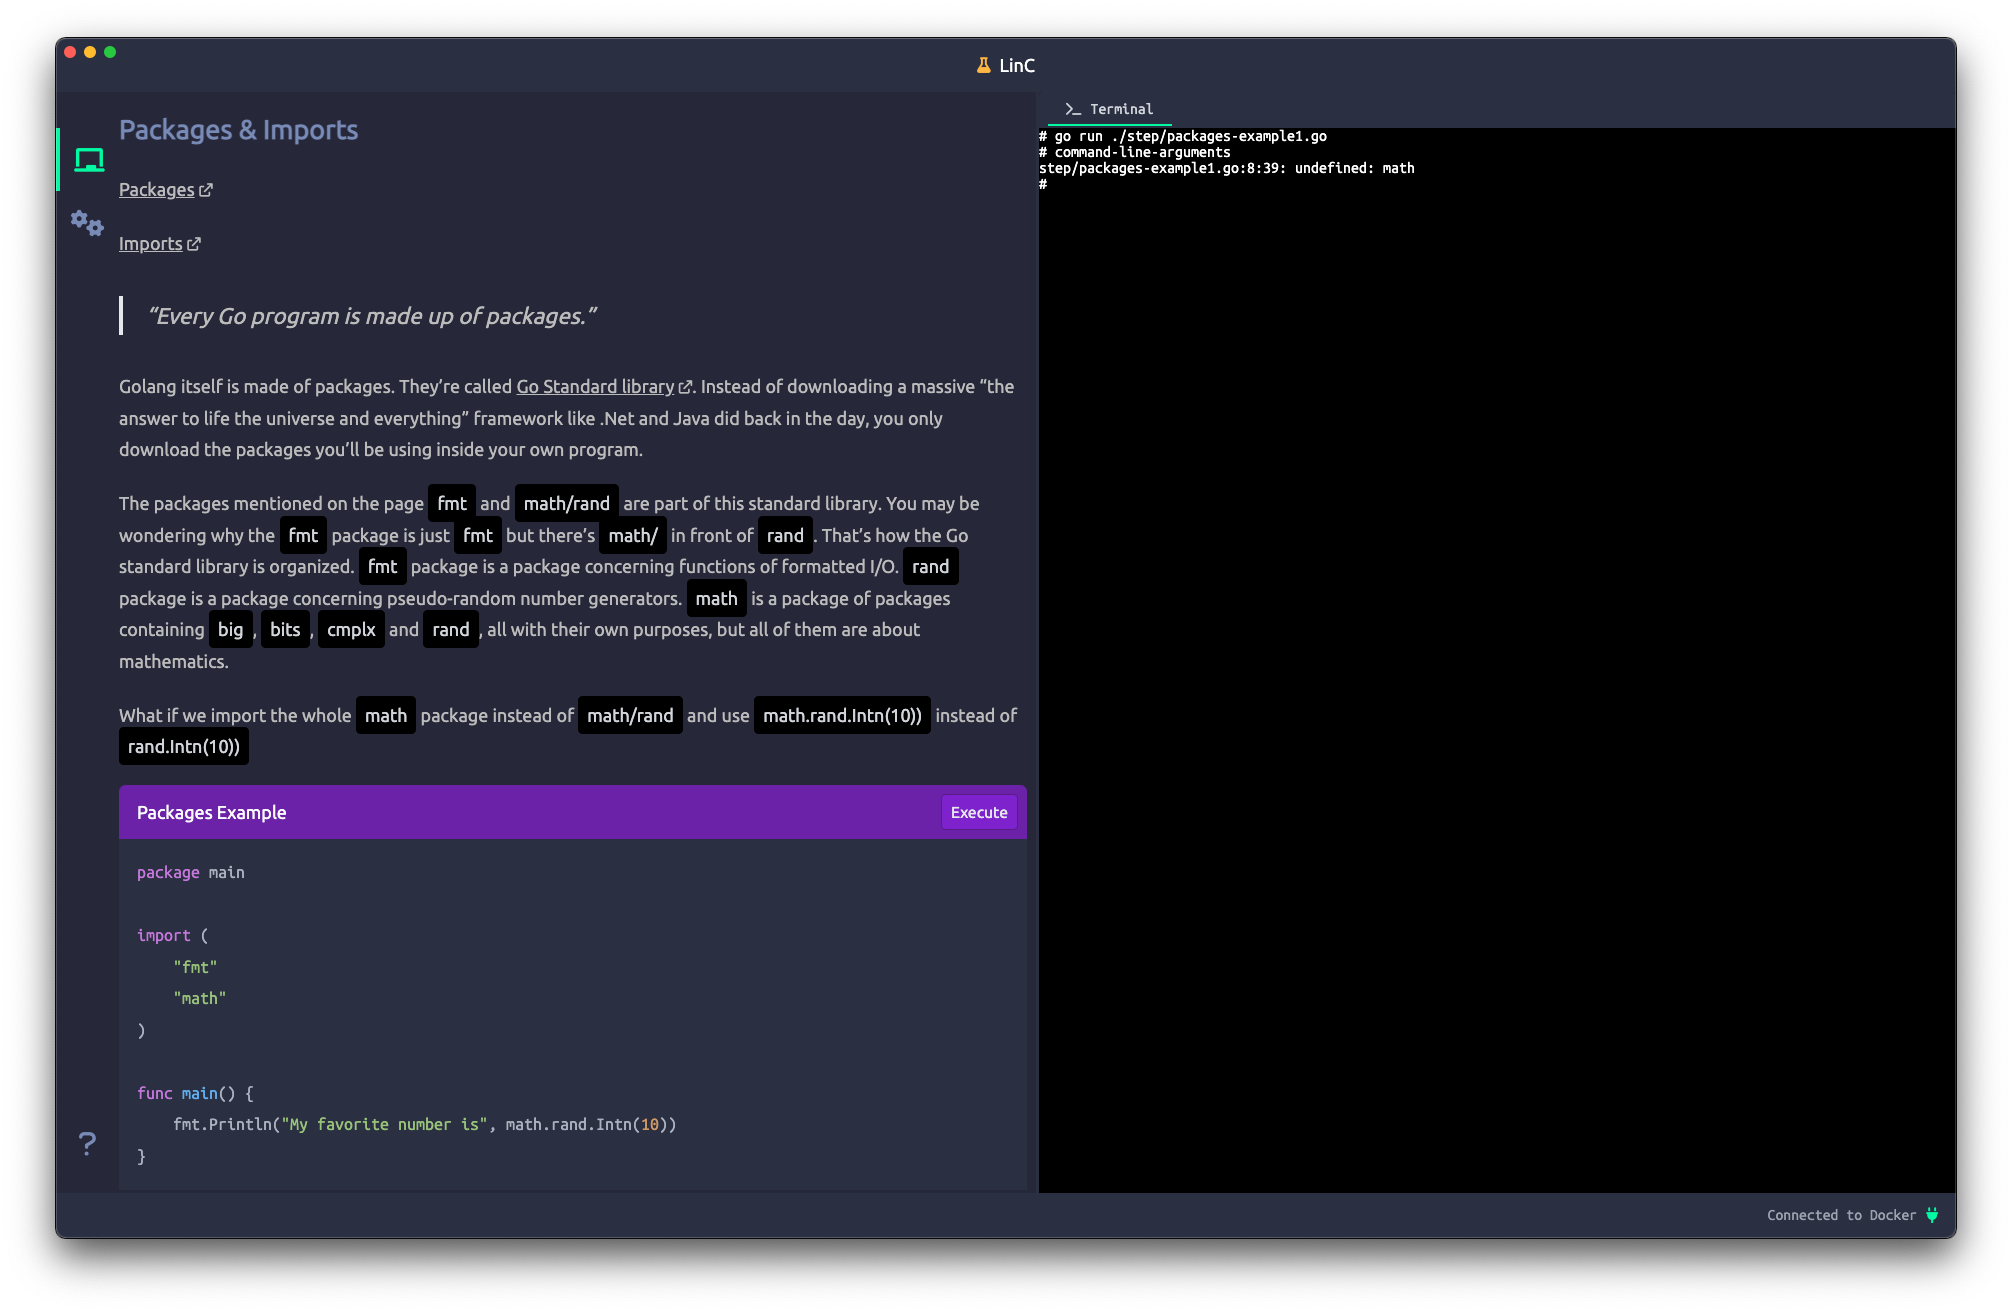Click the laptop lesson icon in sidebar

click(89, 160)
